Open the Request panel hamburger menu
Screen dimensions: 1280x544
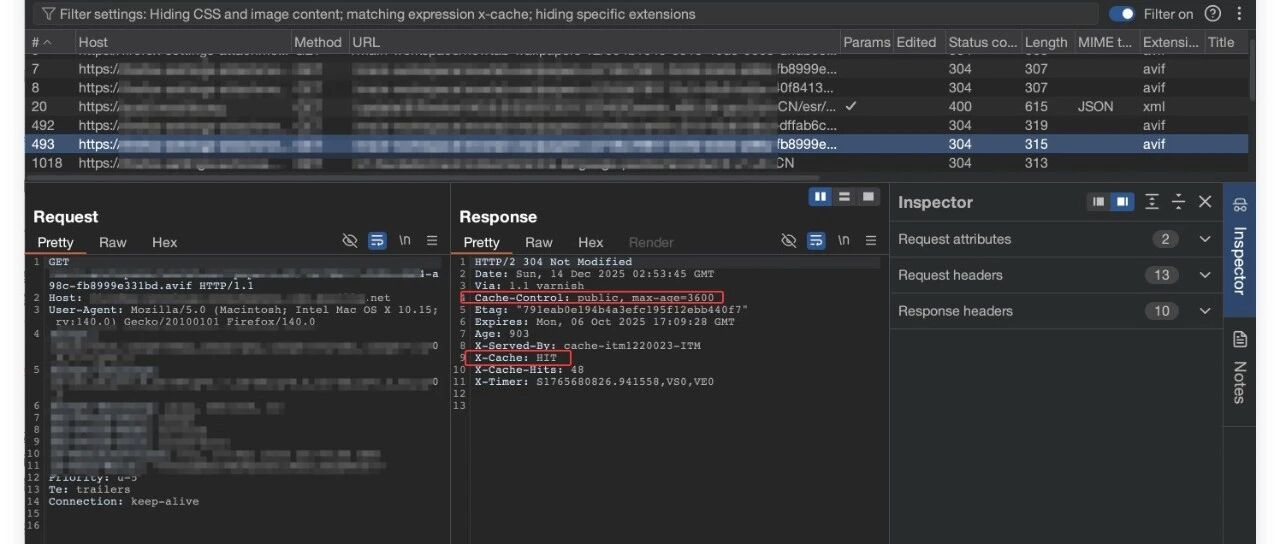pos(432,241)
